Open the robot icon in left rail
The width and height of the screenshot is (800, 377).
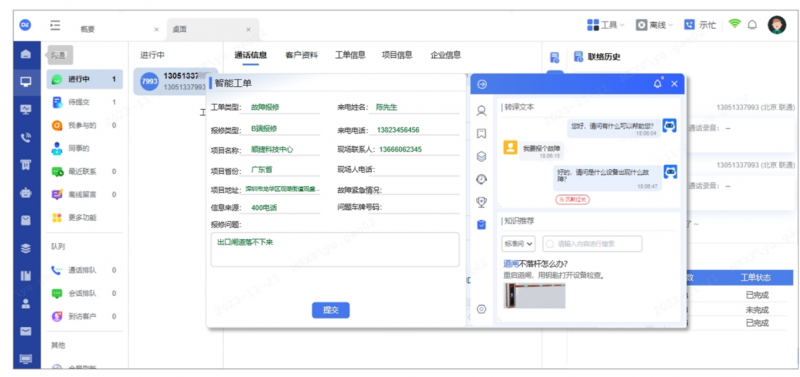point(26,192)
